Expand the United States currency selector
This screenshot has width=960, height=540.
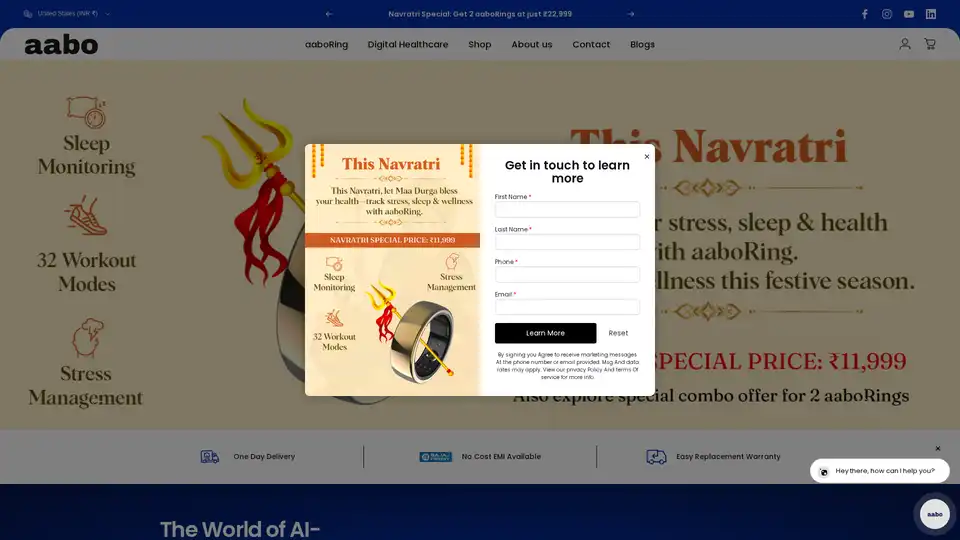[x=67, y=14]
